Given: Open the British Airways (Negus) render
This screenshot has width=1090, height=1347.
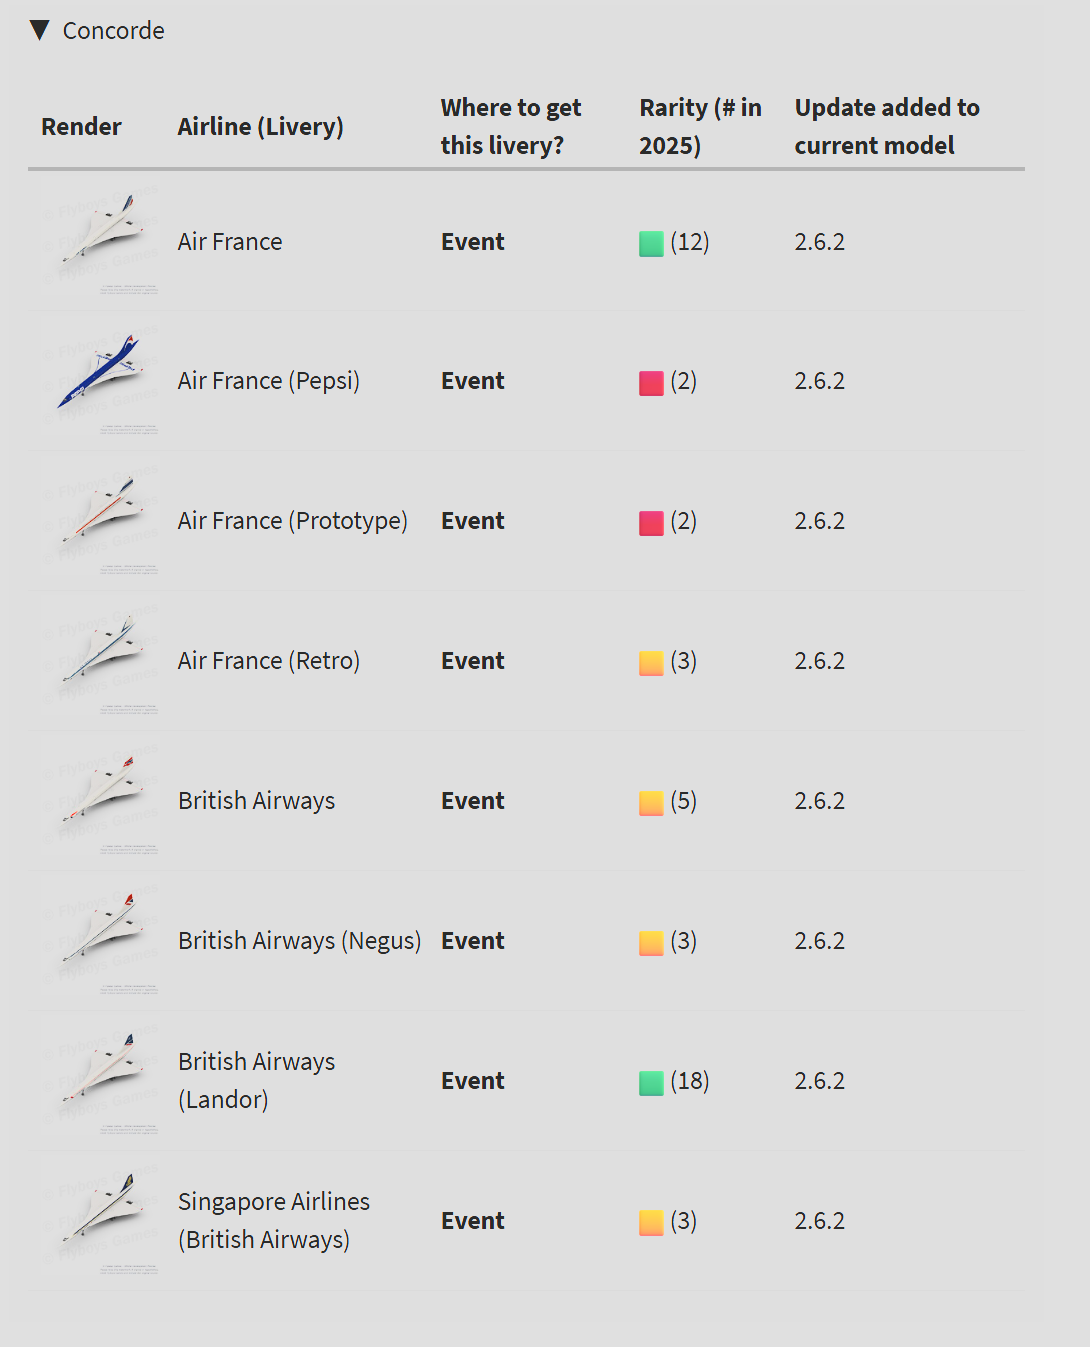Looking at the screenshot, I should coord(100,941).
